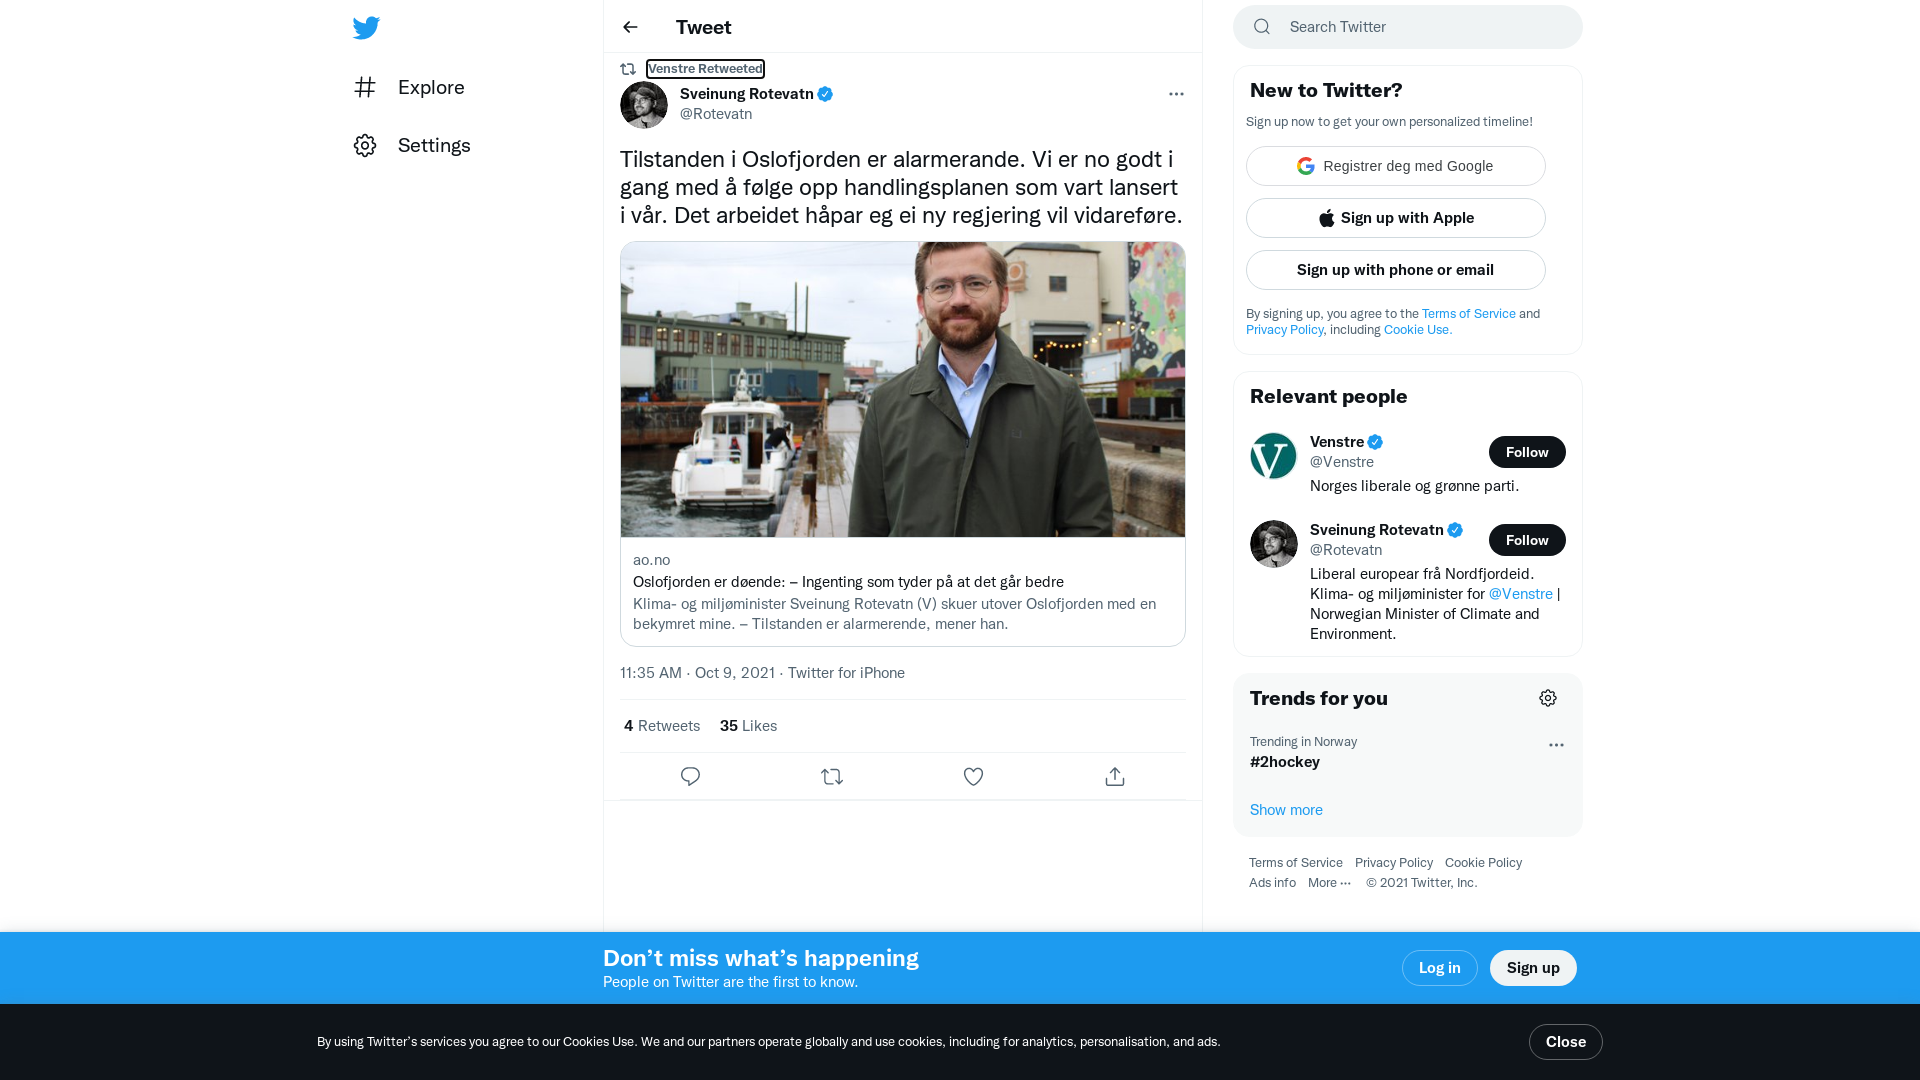Viewport: 1920px width, 1080px height.
Task: Click Rotevatn's avatar in Relevant people
Action: (x=1274, y=544)
